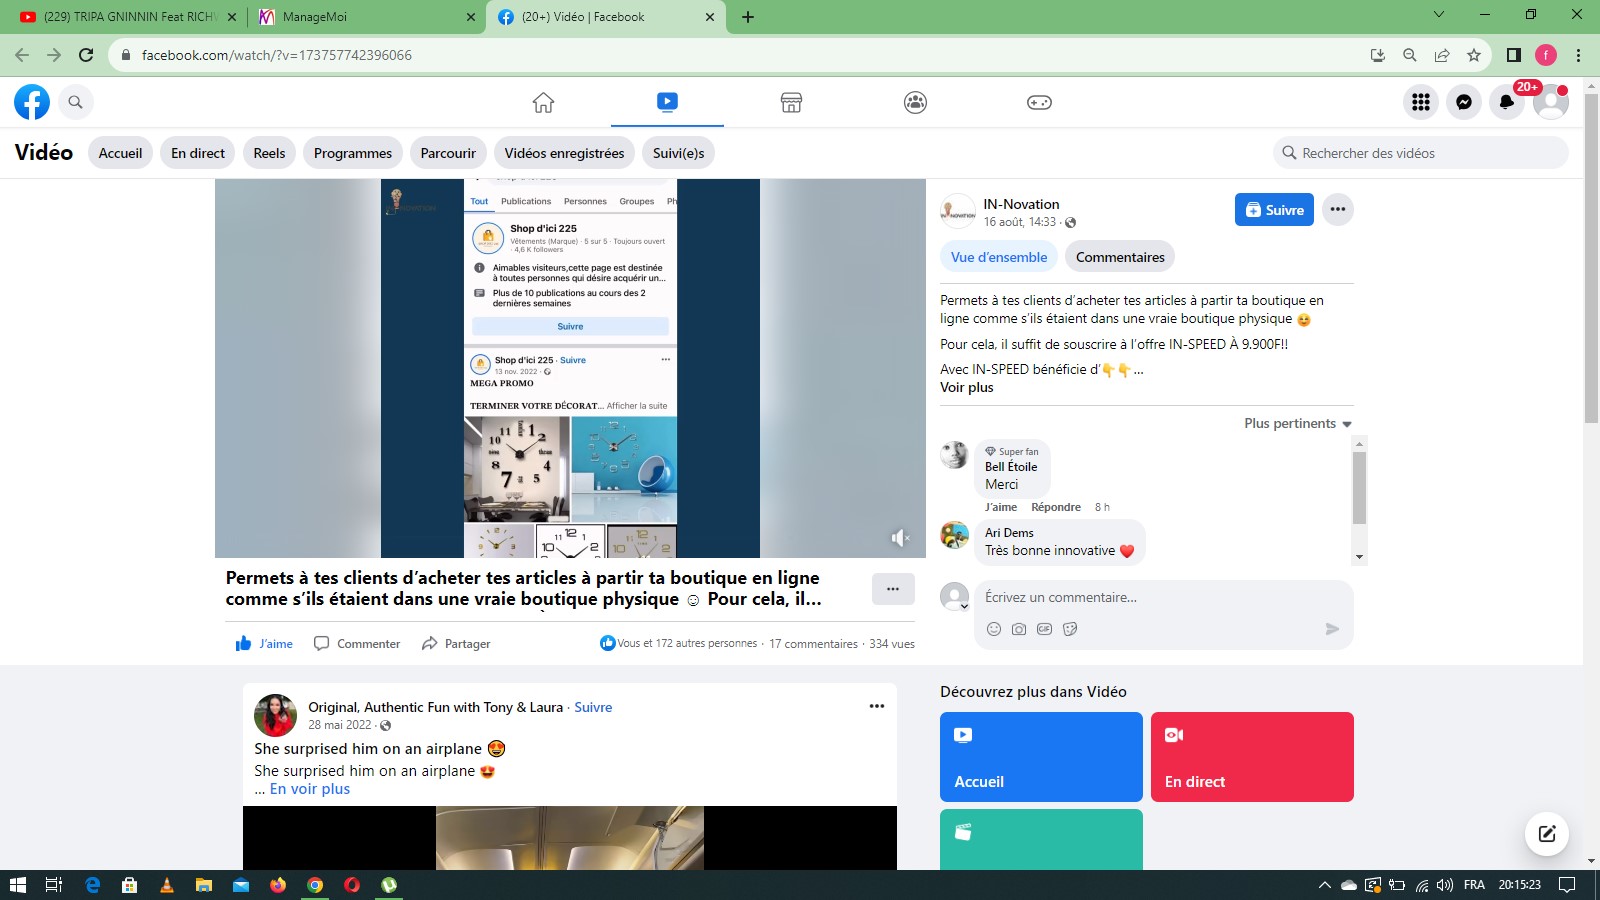The width and height of the screenshot is (1600, 900).
Task: Open the Marketplace icon
Action: coord(791,102)
